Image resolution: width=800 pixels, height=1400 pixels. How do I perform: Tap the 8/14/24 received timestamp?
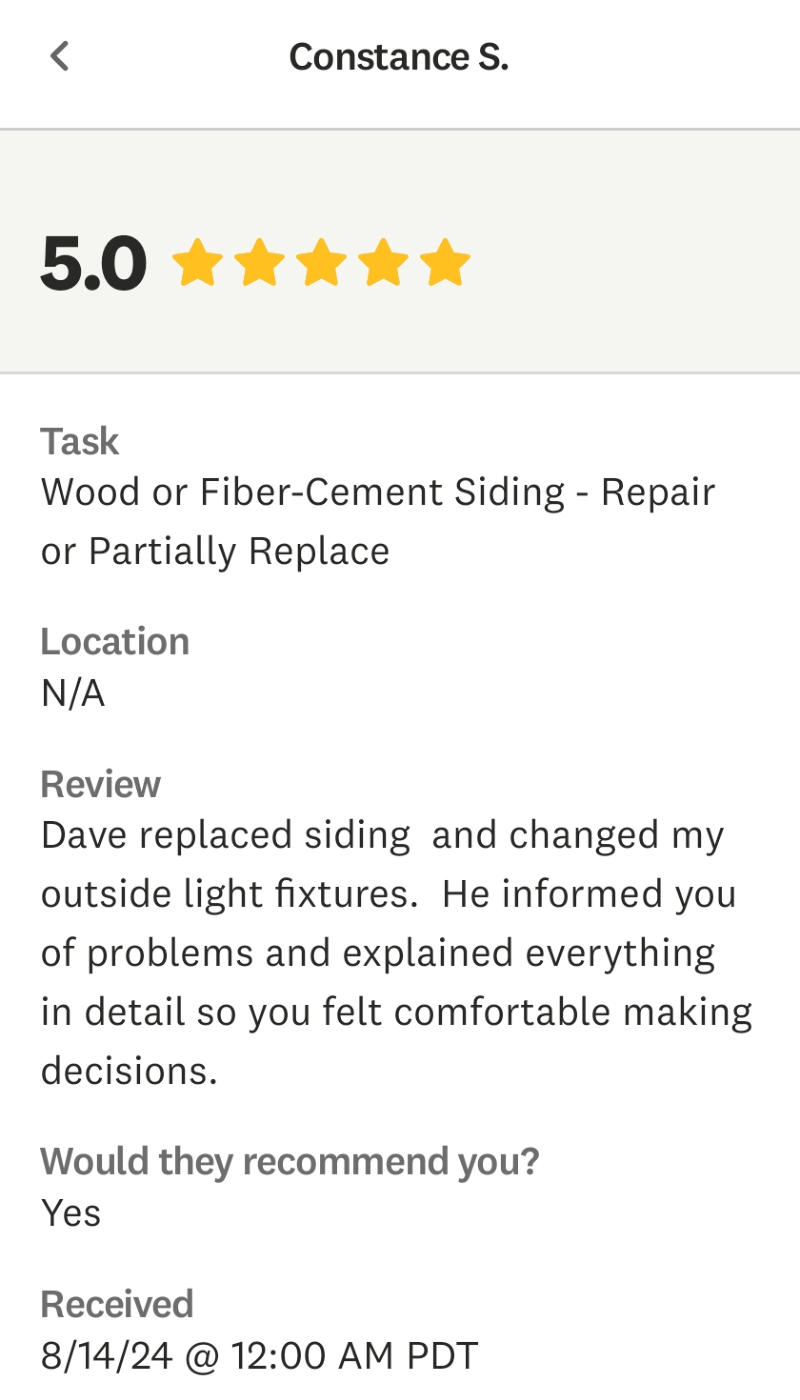pyautogui.click(x=259, y=1356)
